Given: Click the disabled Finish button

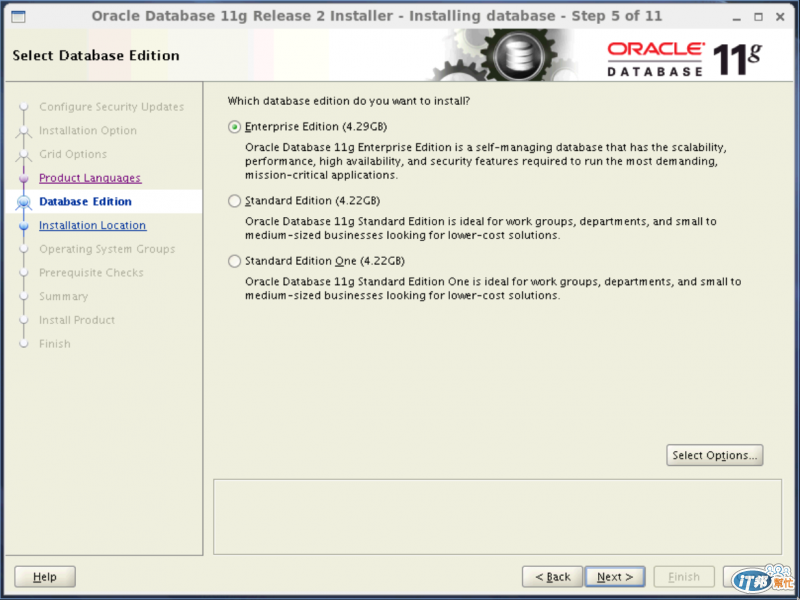Looking at the screenshot, I should pyautogui.click(x=684, y=577).
